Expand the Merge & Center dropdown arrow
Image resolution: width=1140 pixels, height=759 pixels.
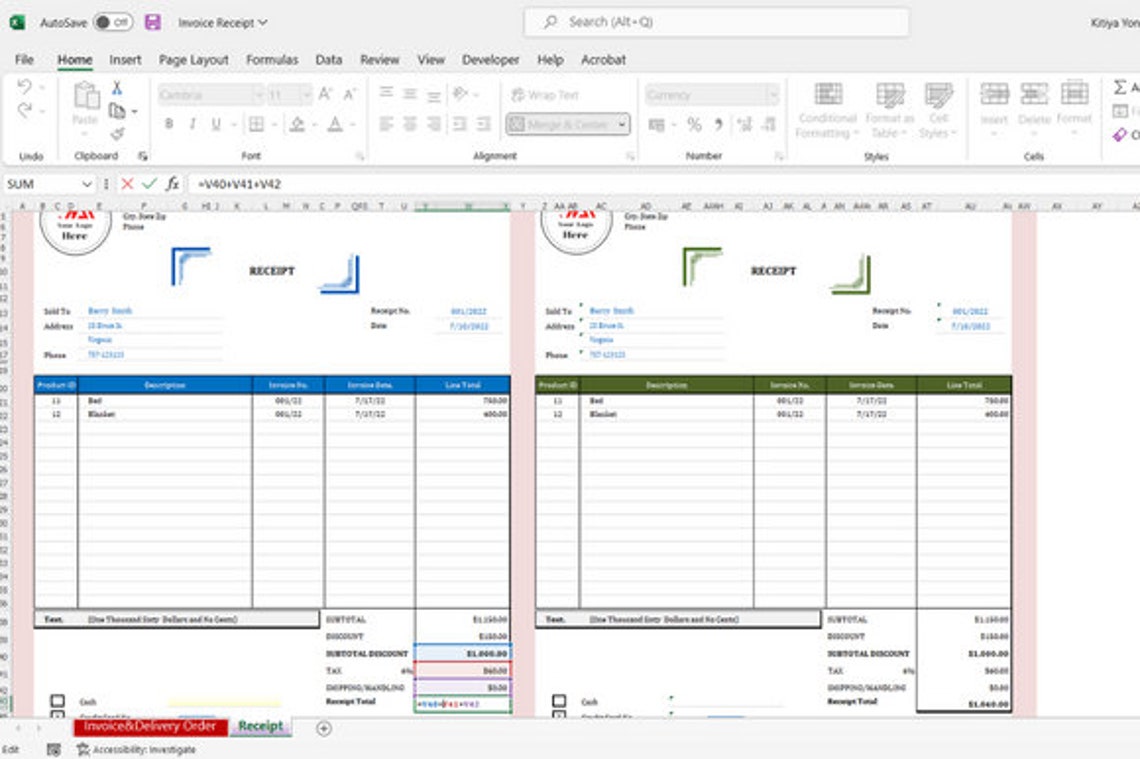tap(622, 125)
